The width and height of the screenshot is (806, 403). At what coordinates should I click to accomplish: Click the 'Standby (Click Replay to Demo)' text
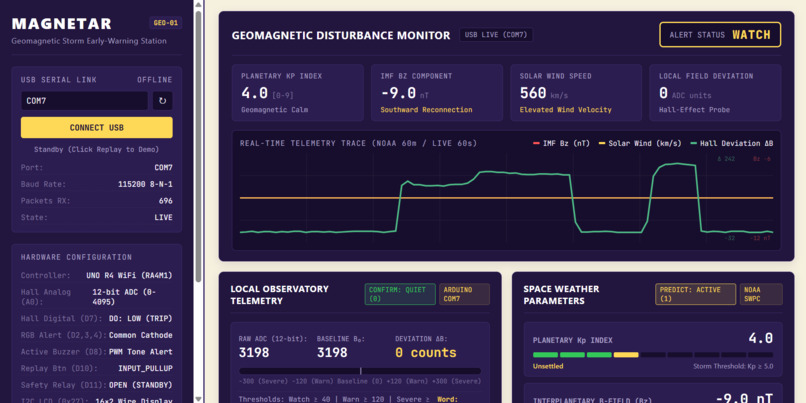tap(97, 150)
